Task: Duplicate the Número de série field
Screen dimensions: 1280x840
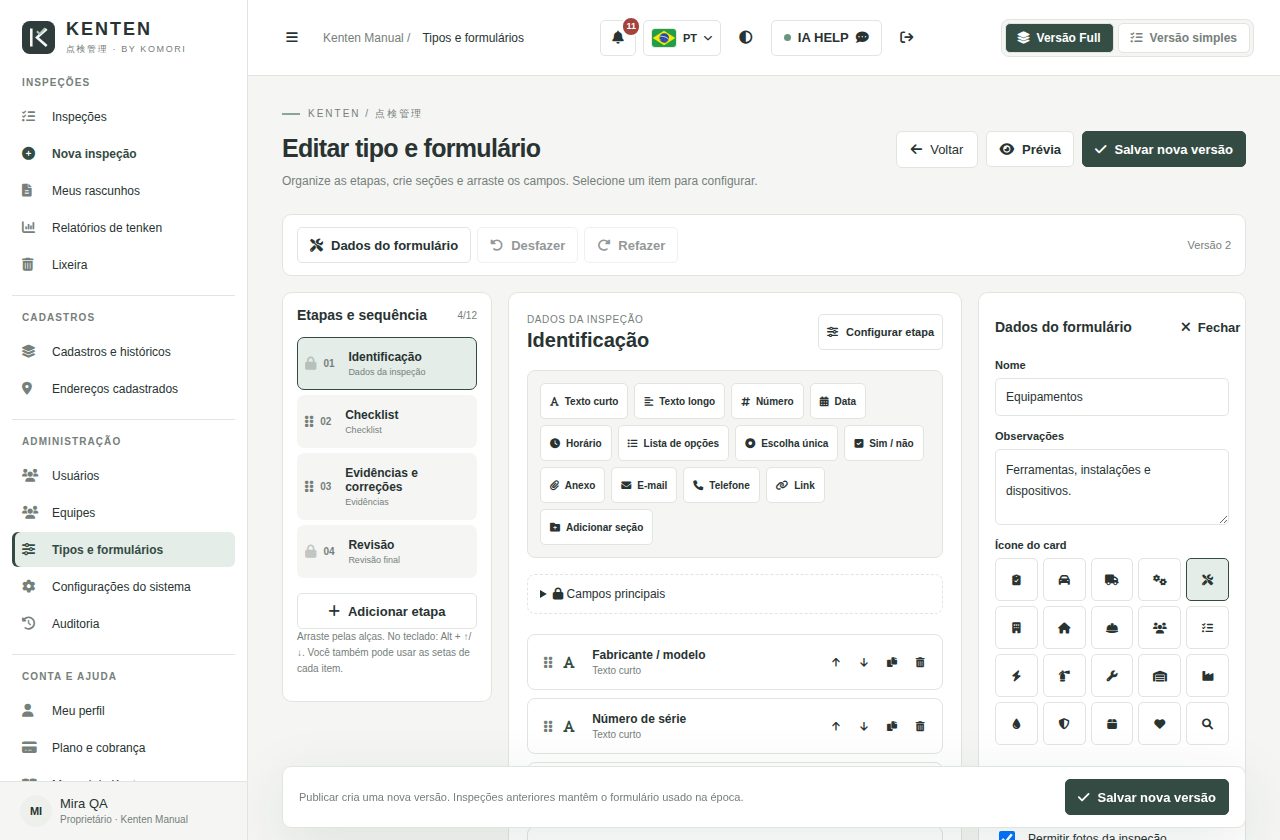Action: (x=892, y=726)
